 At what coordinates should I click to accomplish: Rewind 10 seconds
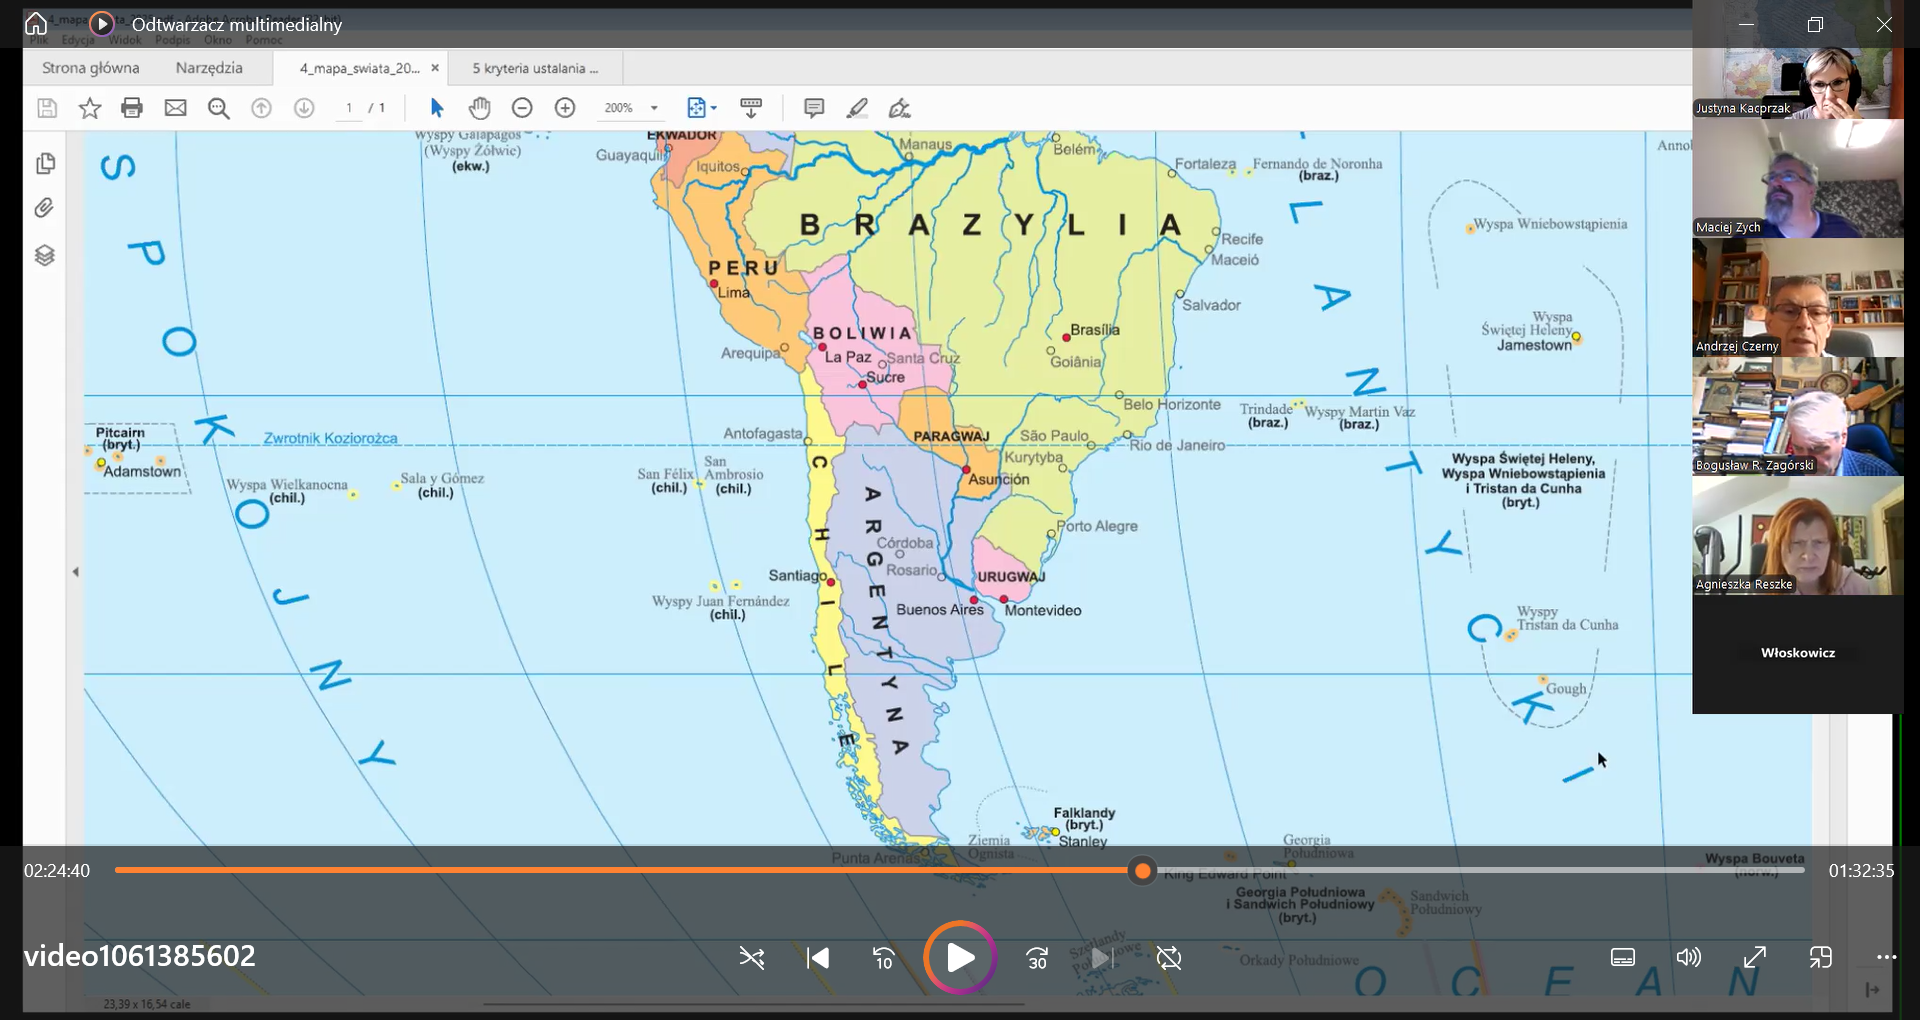(884, 958)
